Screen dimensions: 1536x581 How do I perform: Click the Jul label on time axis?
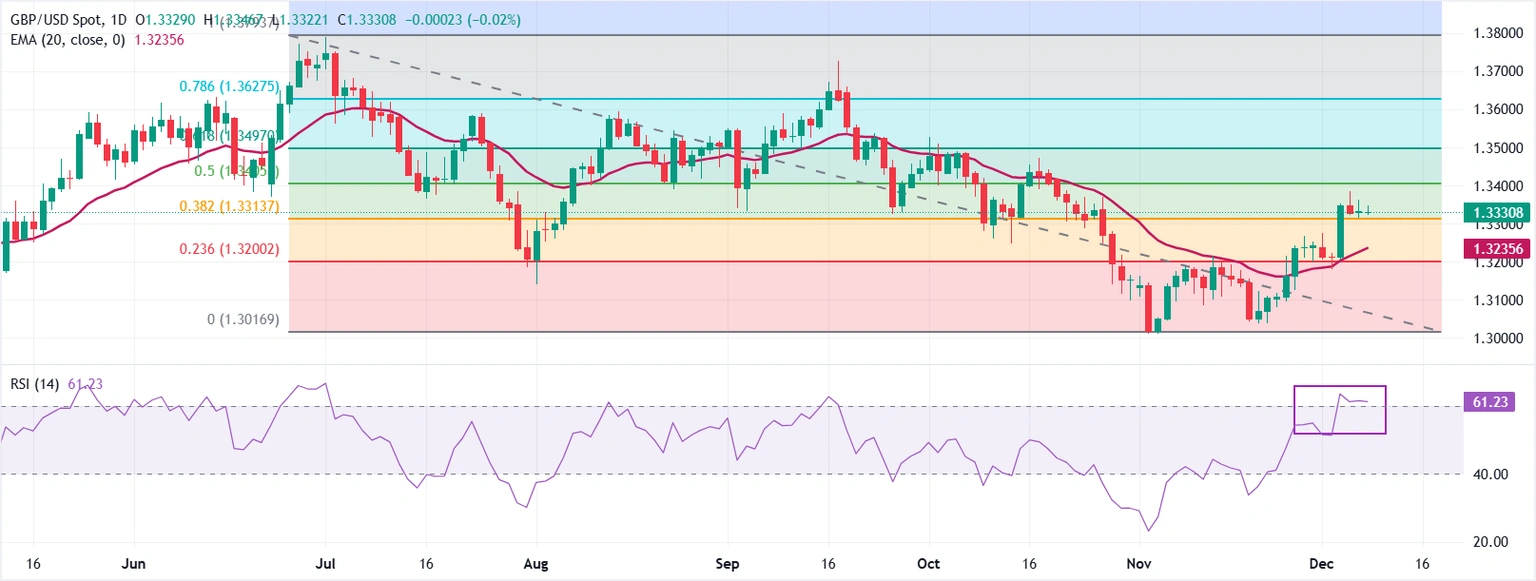pos(327,563)
